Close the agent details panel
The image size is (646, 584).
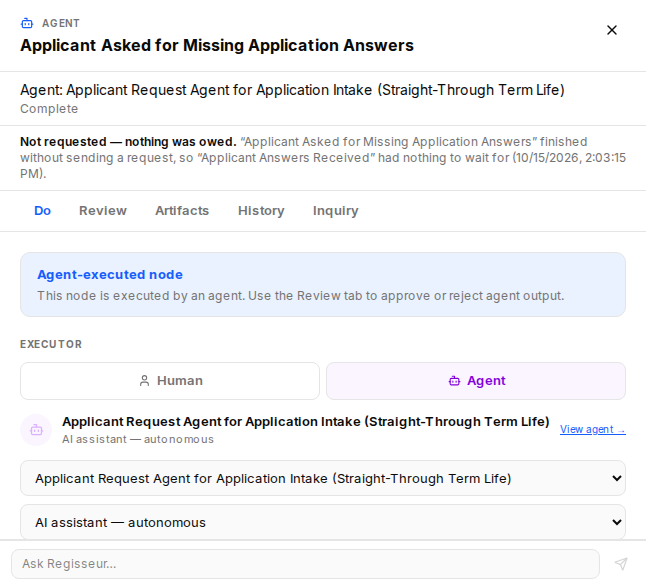coord(611,30)
